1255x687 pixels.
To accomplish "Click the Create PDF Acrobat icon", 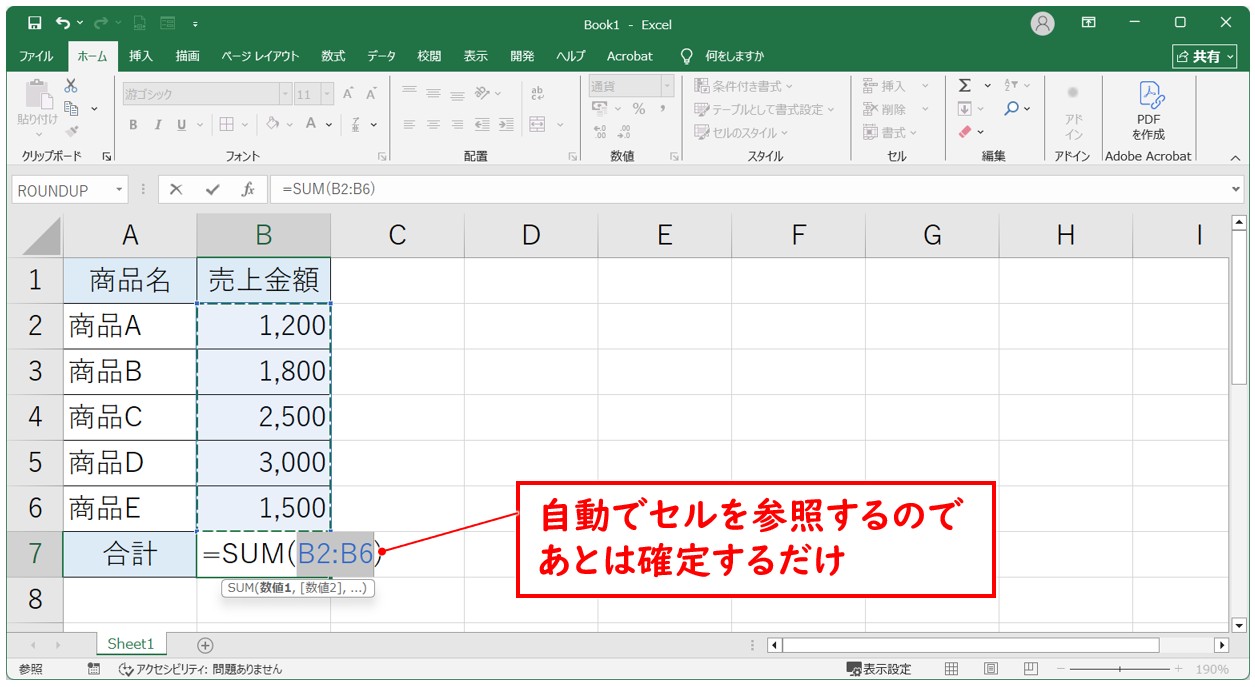I will 1148,109.
